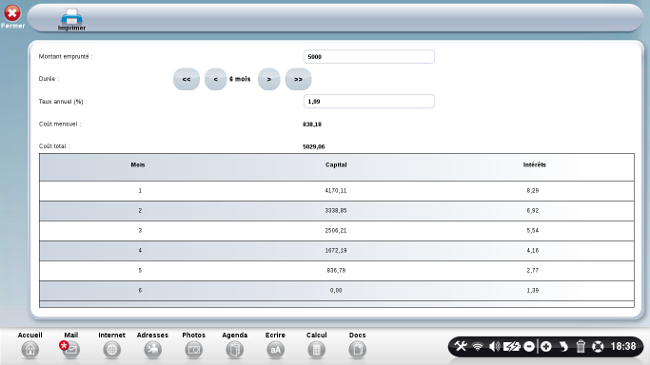Click the 'Coût mensuel :' label
Viewport: 650px width, 365px height.
click(x=60, y=124)
